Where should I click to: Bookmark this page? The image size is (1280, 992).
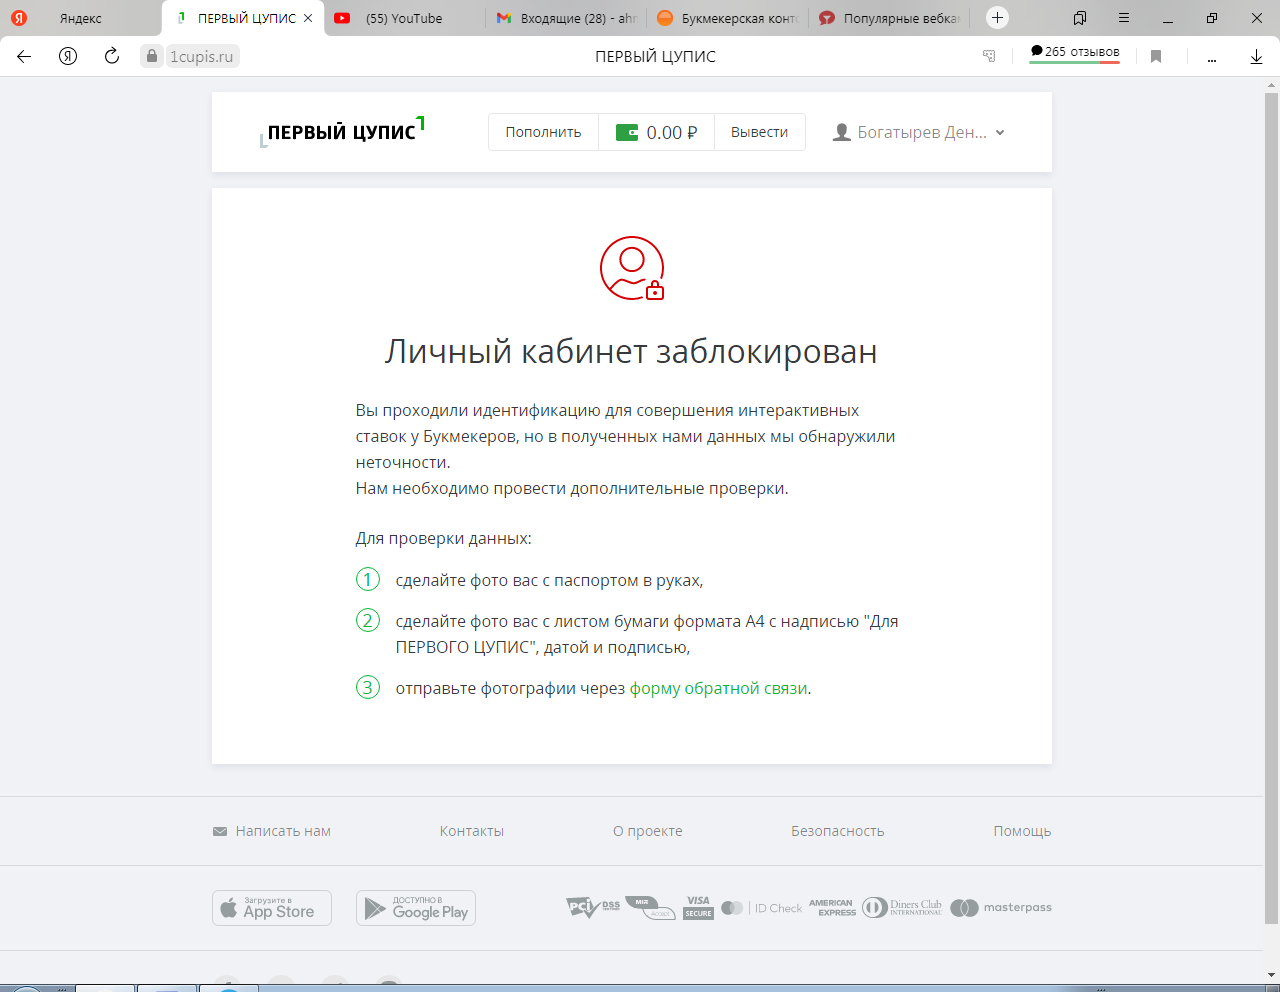pos(1156,57)
